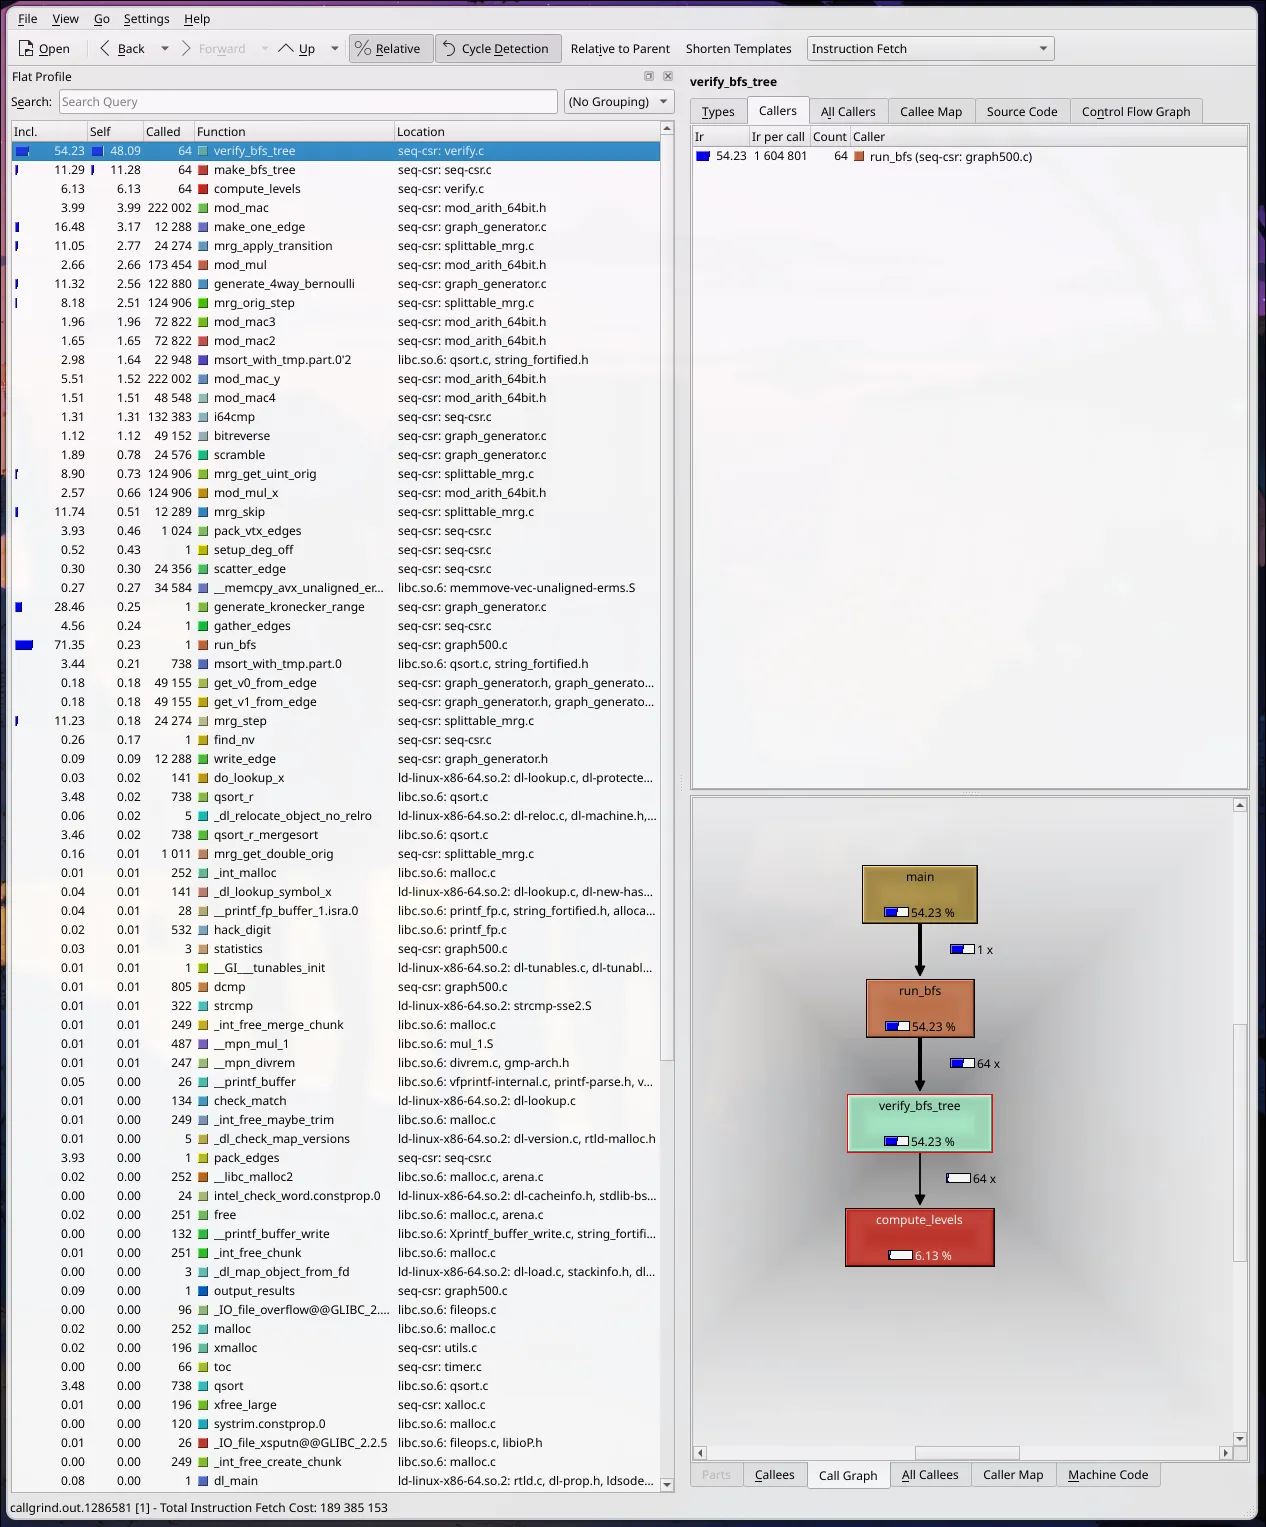Click the compute_levels node in call graph
This screenshot has height=1527, width=1266.
919,1237
